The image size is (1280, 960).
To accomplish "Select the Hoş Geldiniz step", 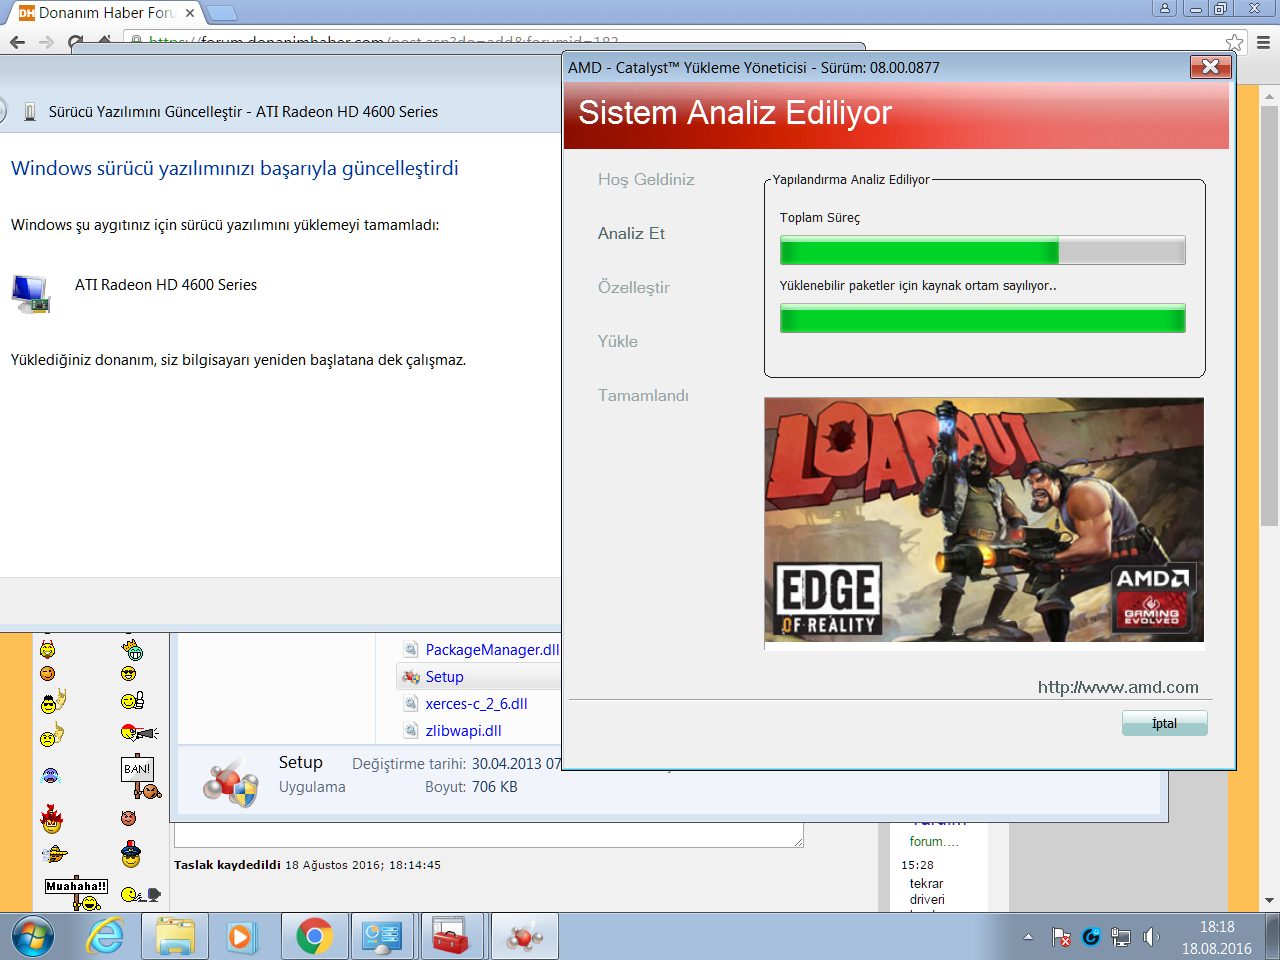I will click(x=646, y=179).
